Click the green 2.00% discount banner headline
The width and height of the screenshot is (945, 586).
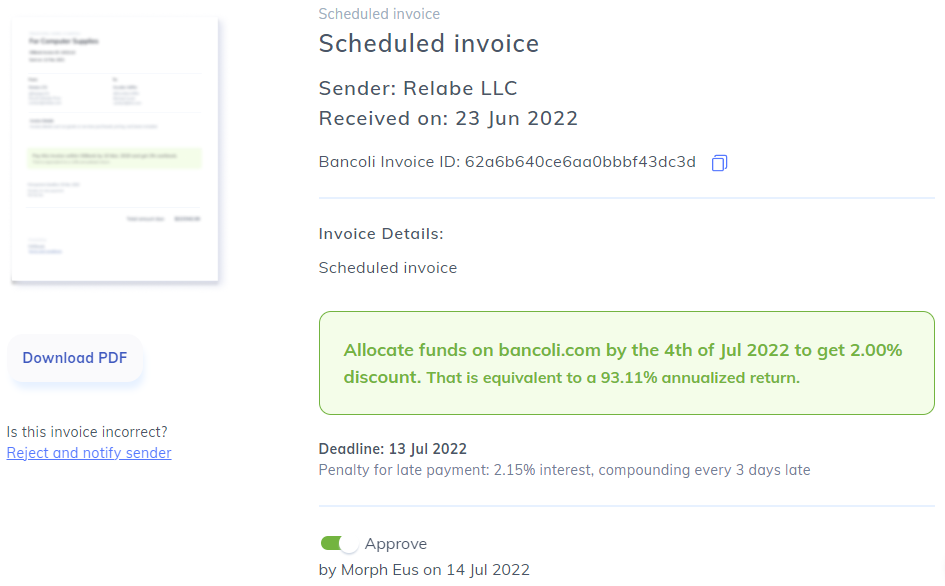(622, 351)
